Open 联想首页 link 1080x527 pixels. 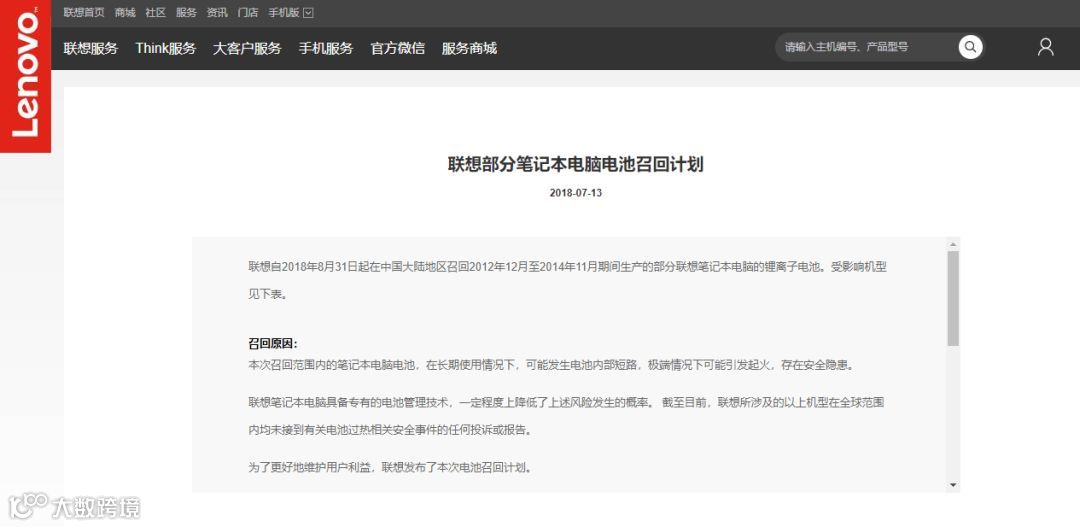click(x=84, y=12)
